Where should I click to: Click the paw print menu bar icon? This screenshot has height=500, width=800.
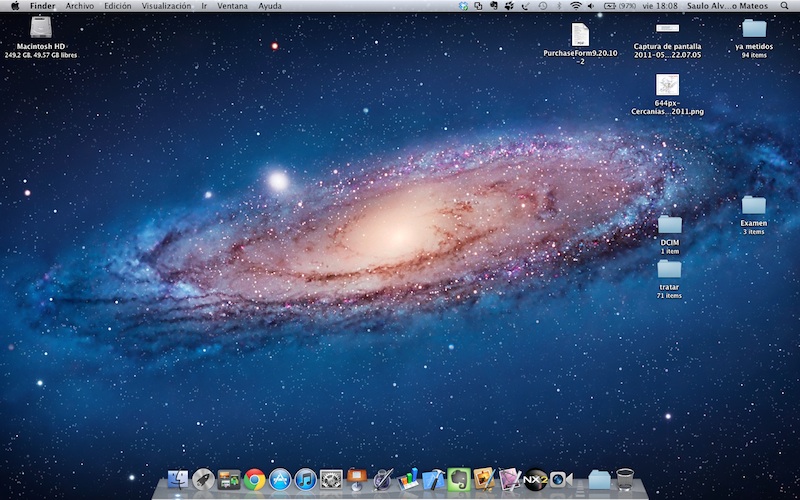pyautogui.click(x=509, y=6)
